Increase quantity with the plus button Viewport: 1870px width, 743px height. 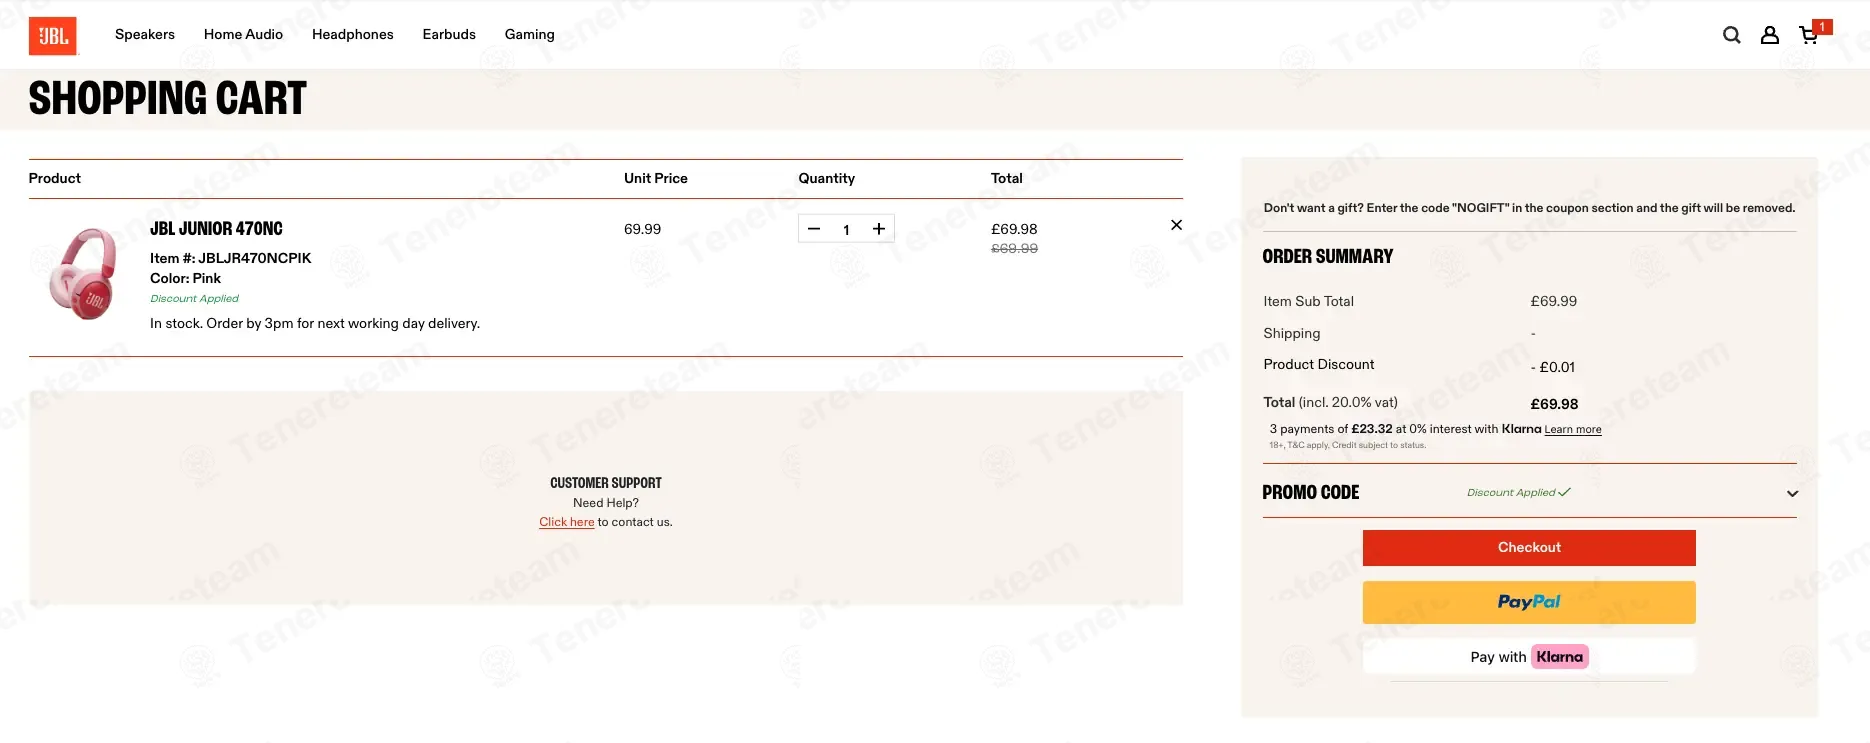(x=879, y=229)
